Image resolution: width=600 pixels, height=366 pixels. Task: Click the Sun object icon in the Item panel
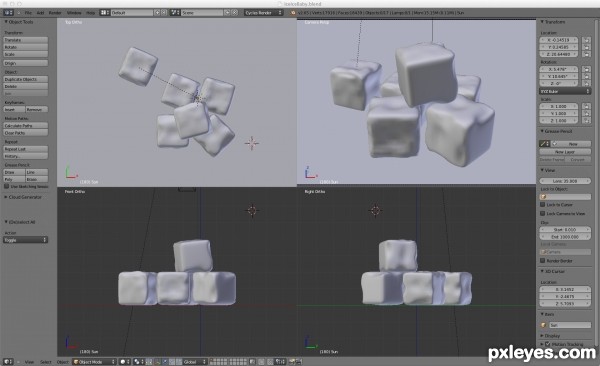click(x=543, y=325)
